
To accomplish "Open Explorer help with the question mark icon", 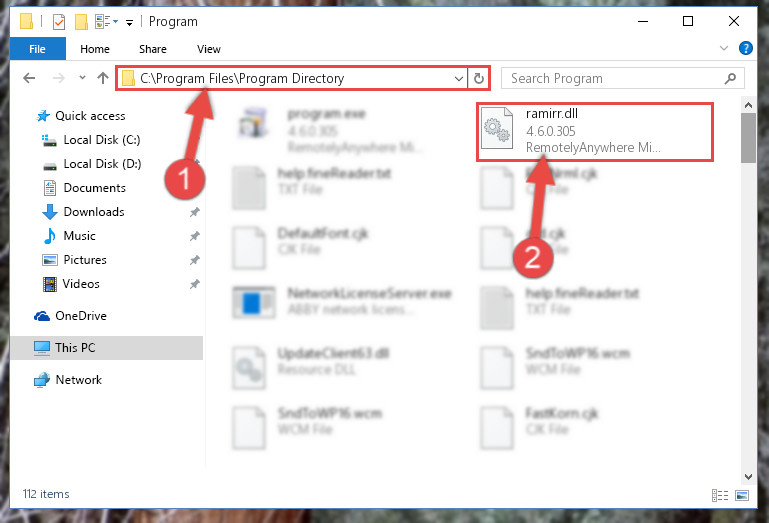I will click(x=745, y=48).
